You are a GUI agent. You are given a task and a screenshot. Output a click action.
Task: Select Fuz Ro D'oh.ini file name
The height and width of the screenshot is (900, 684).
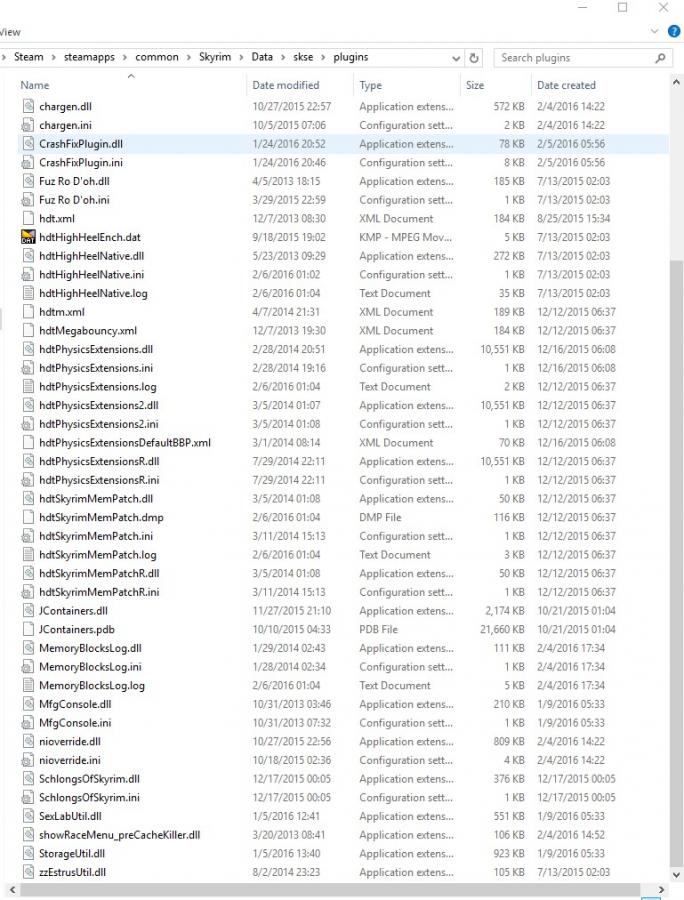pyautogui.click(x=74, y=200)
